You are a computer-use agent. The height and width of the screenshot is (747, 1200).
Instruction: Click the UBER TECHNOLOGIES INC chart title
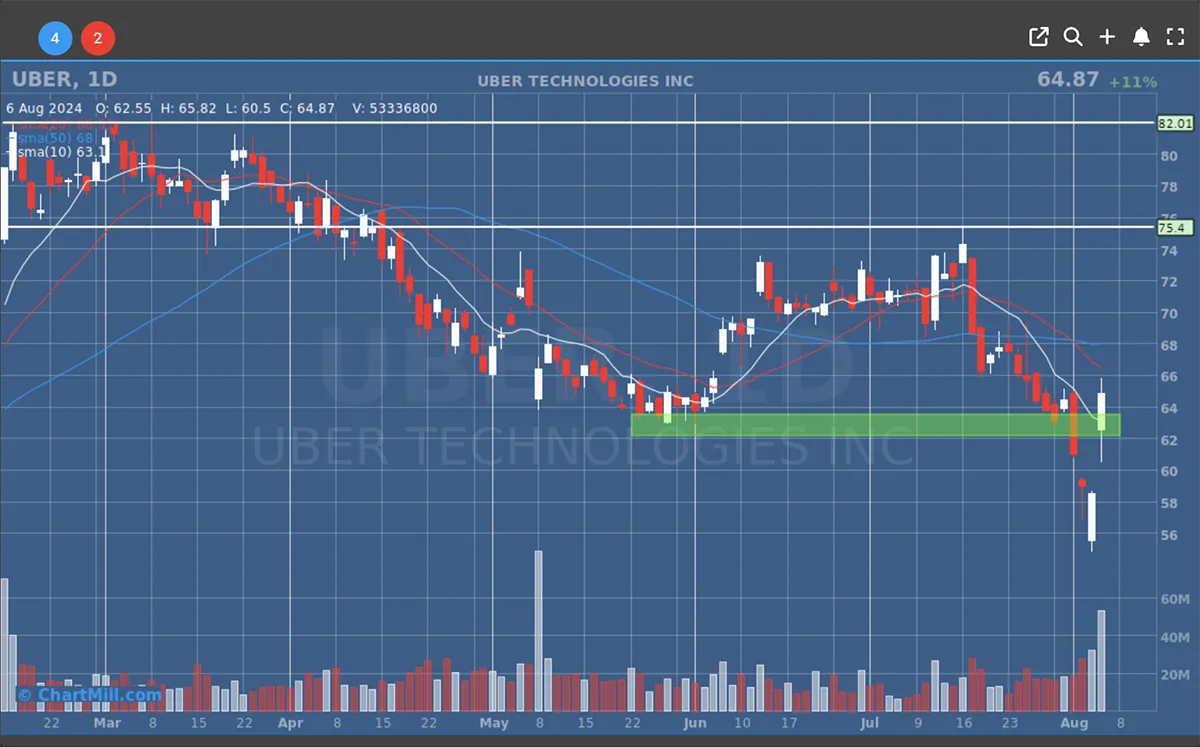[x=585, y=81]
